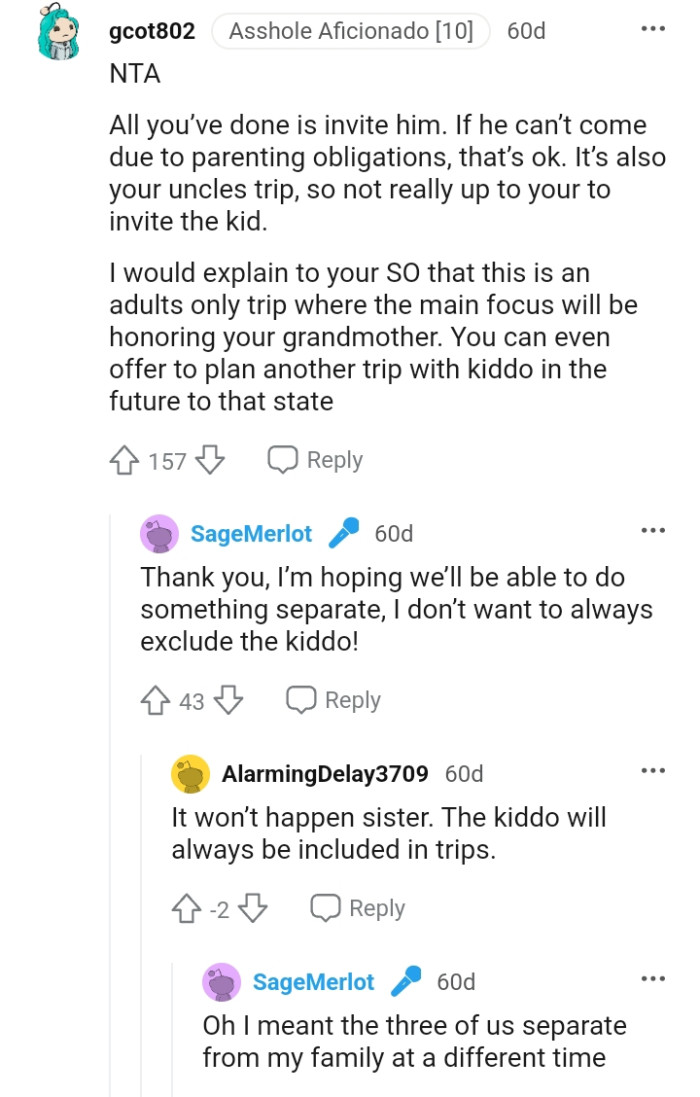The height and width of the screenshot is (1097, 700).
Task: Upvote gcot802's NTA comment
Action: pyautogui.click(x=125, y=460)
